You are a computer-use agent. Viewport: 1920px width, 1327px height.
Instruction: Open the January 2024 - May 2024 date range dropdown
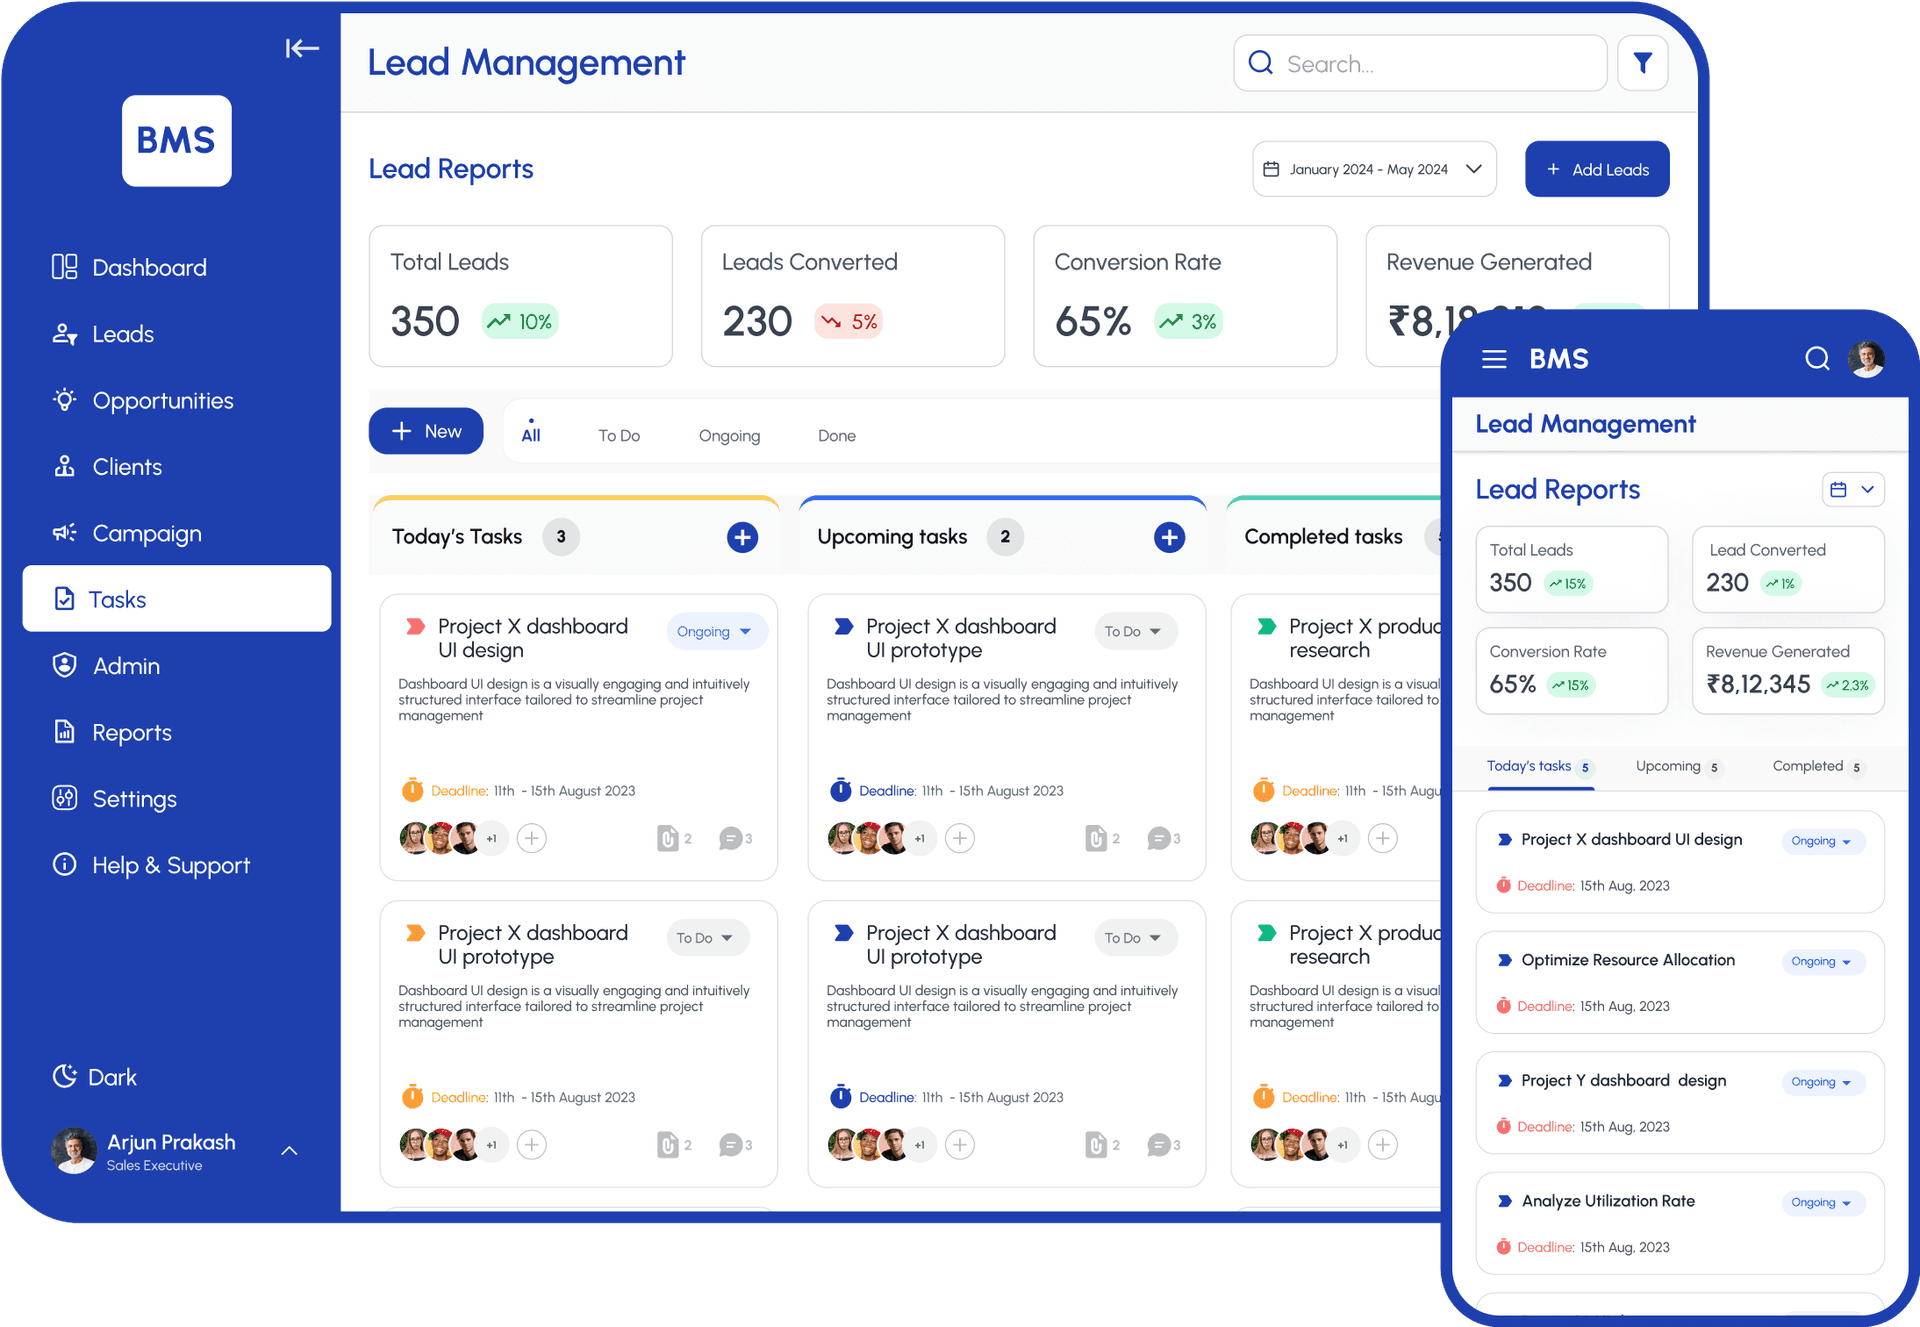(1373, 169)
